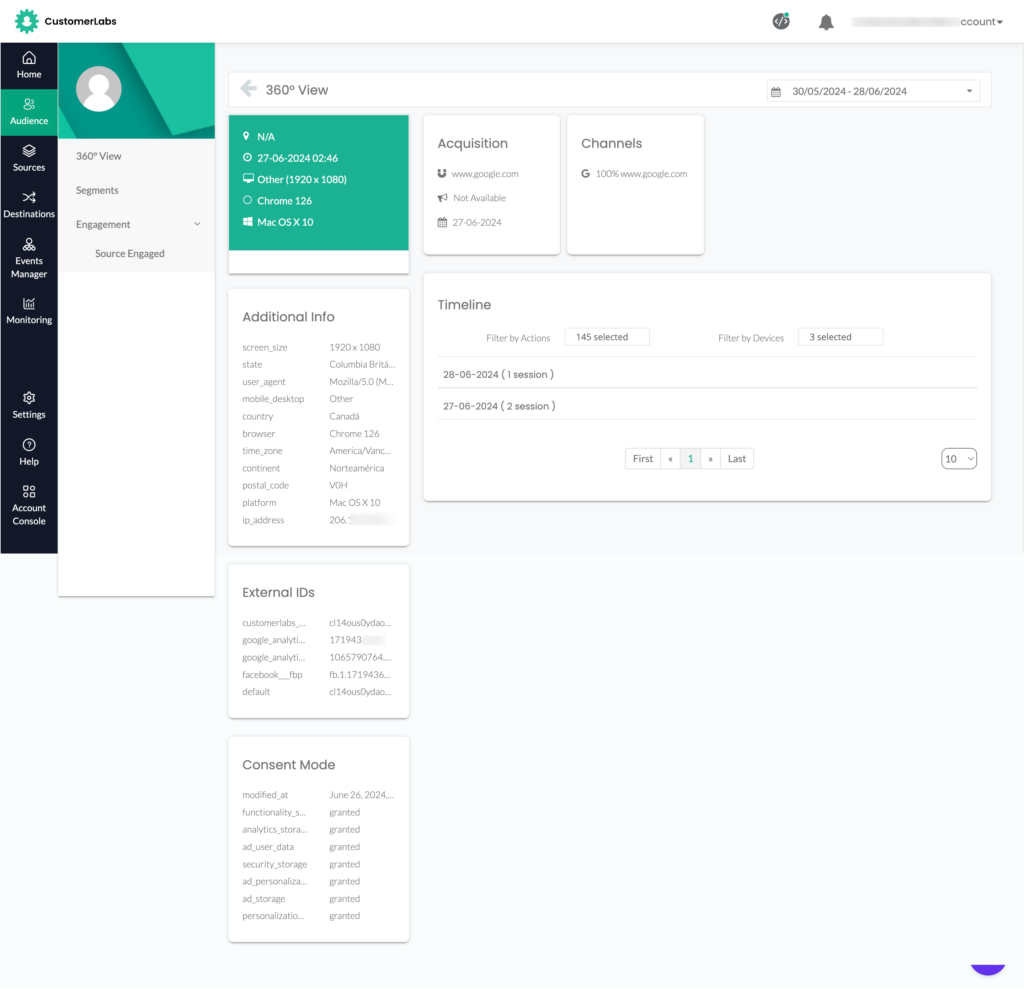
Task: Click the Google G icon in Channels
Action: pos(586,173)
